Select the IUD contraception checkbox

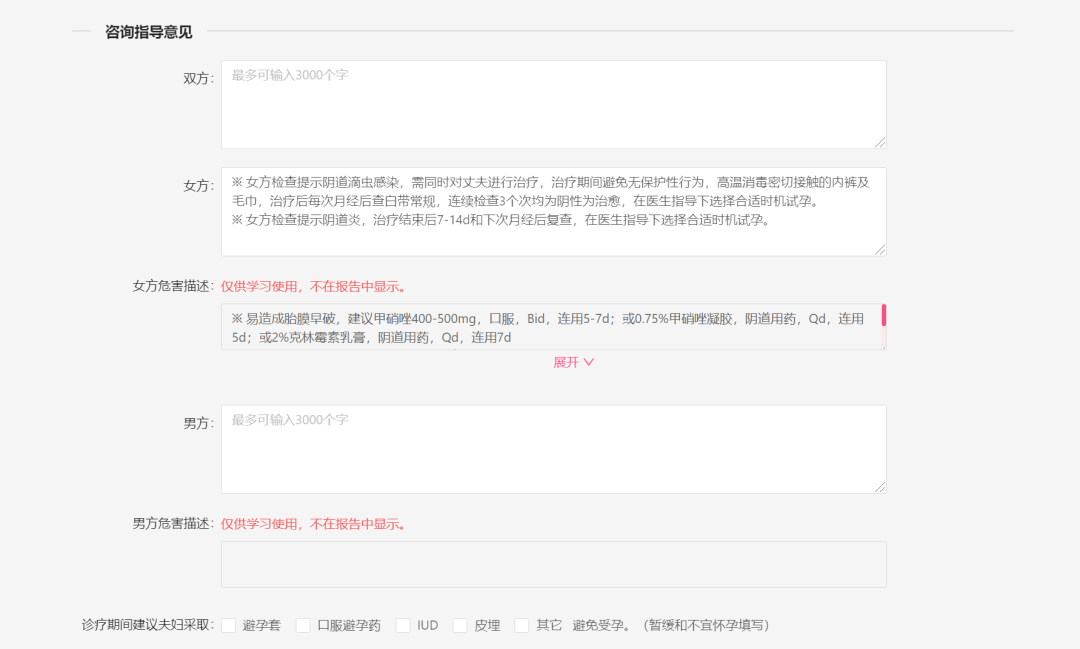point(403,624)
